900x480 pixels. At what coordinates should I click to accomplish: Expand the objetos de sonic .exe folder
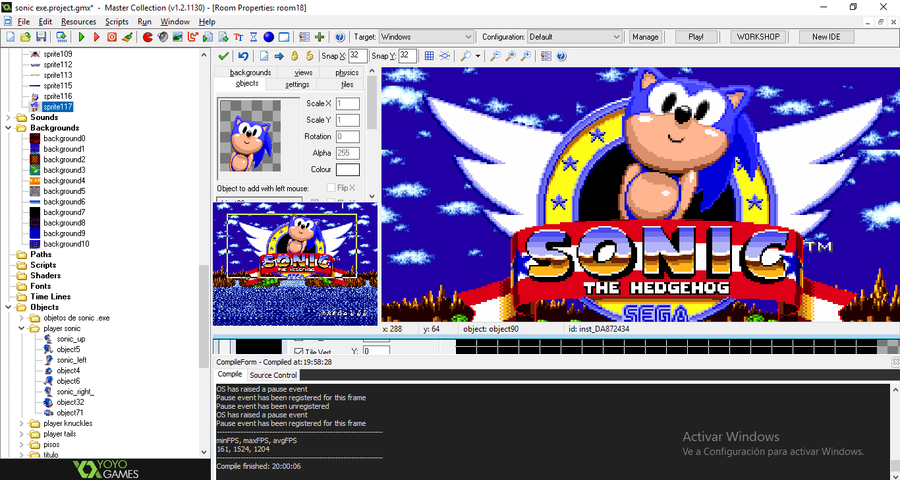coord(21,318)
